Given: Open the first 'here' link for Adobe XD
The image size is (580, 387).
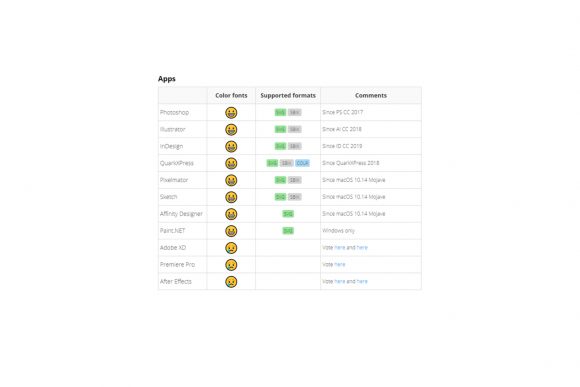Looking at the screenshot, I should [340, 248].
